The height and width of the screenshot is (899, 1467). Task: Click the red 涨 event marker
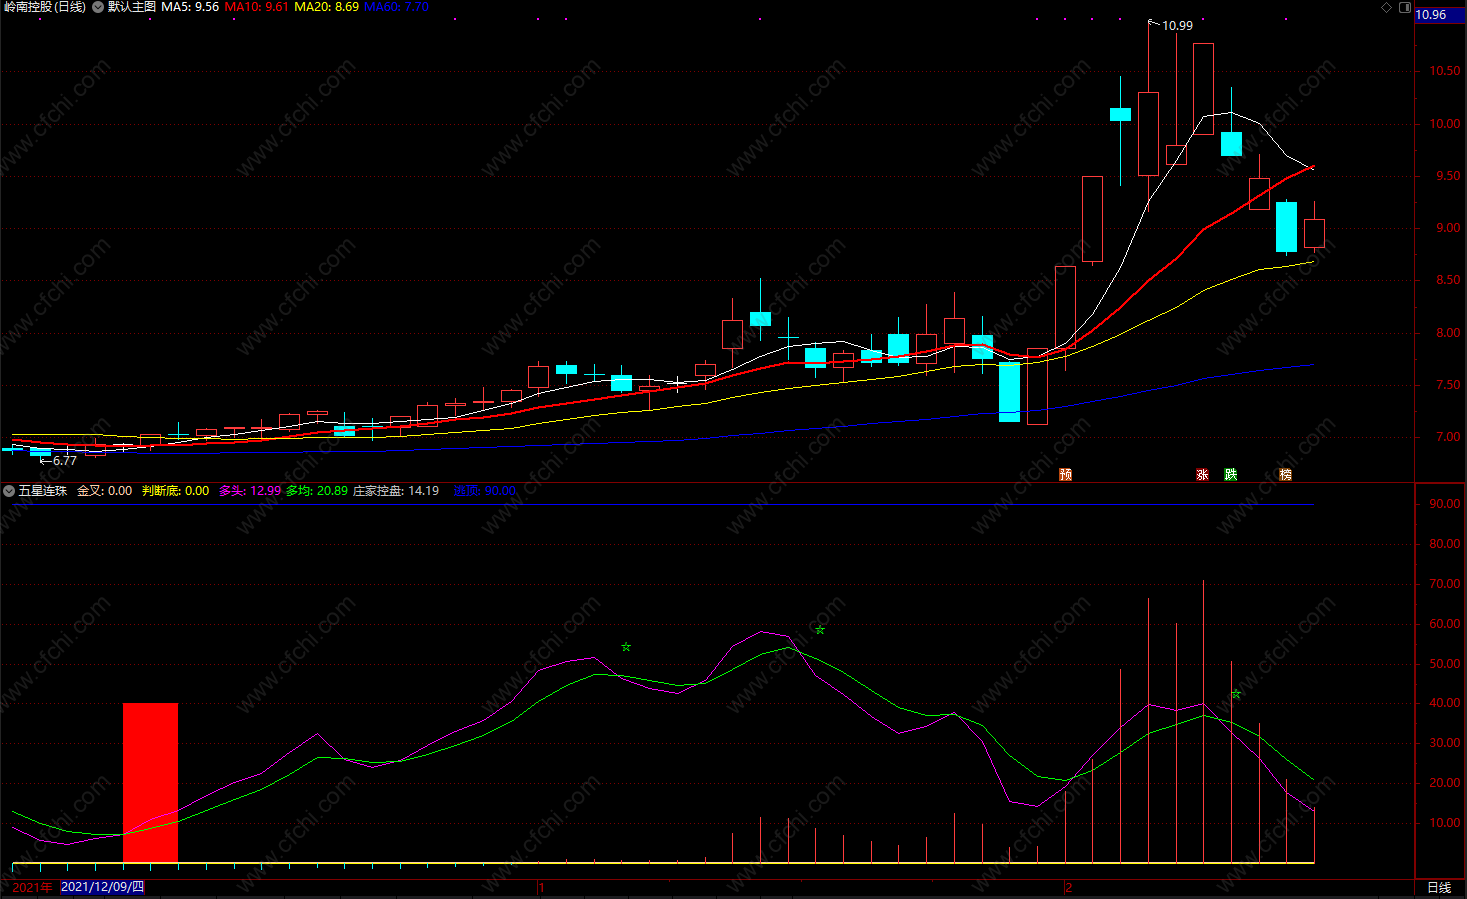coord(1203,474)
